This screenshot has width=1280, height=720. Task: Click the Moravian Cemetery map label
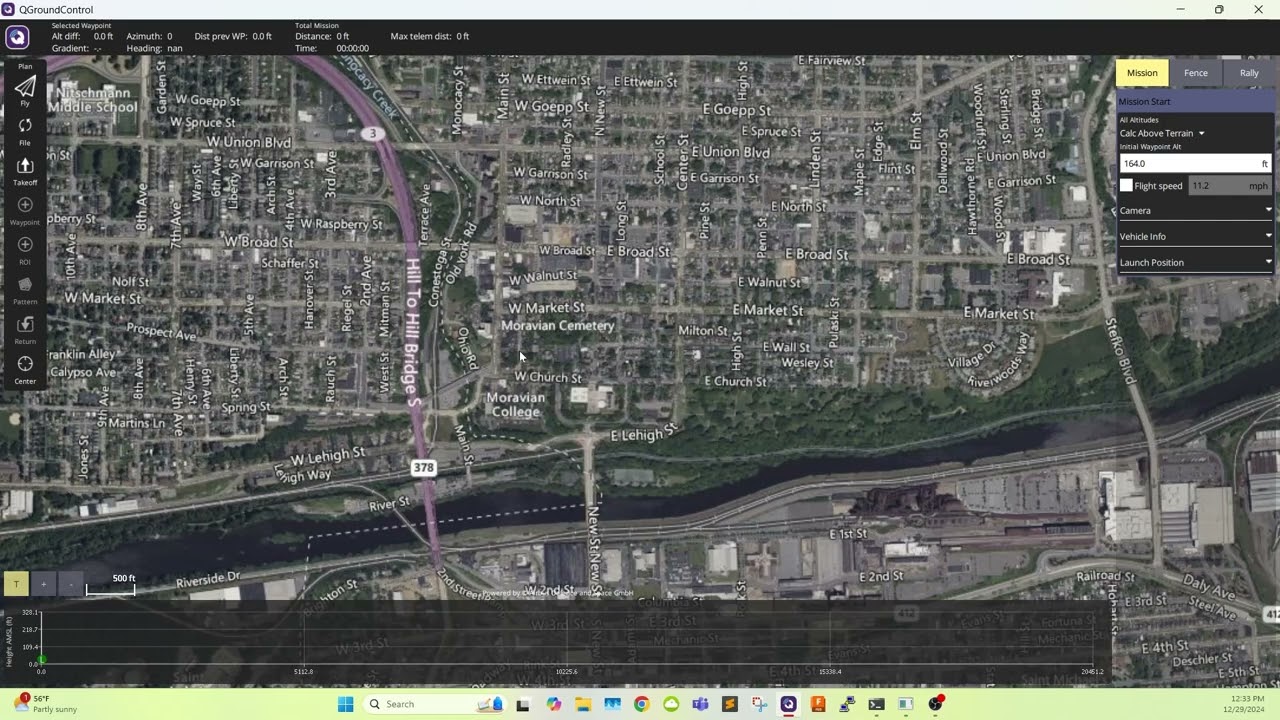coord(557,325)
